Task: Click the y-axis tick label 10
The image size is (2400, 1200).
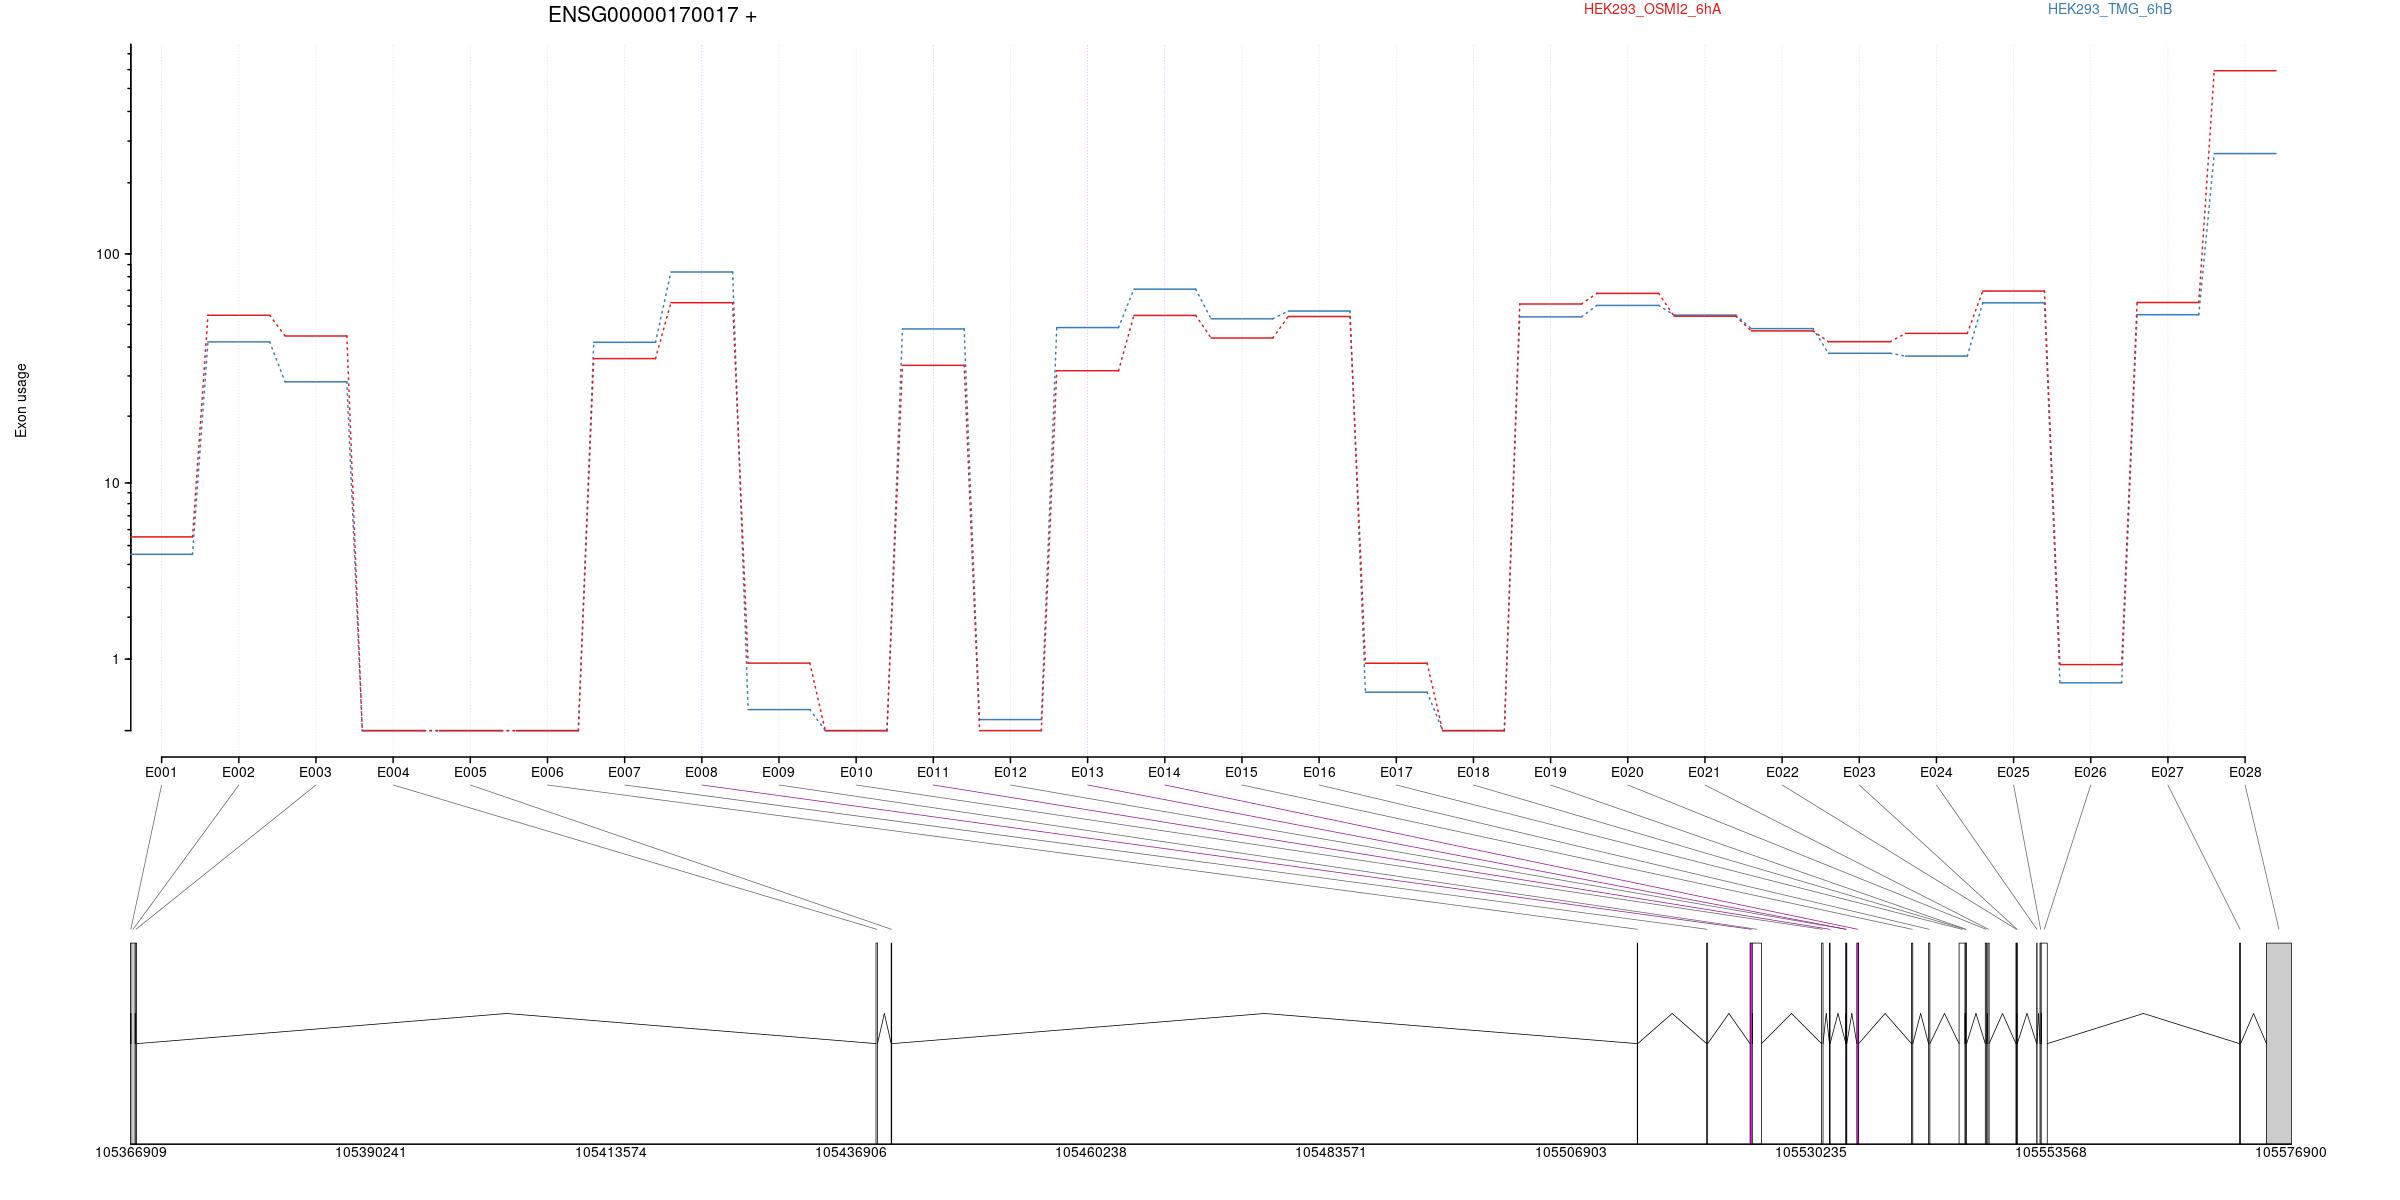Action: [111, 483]
